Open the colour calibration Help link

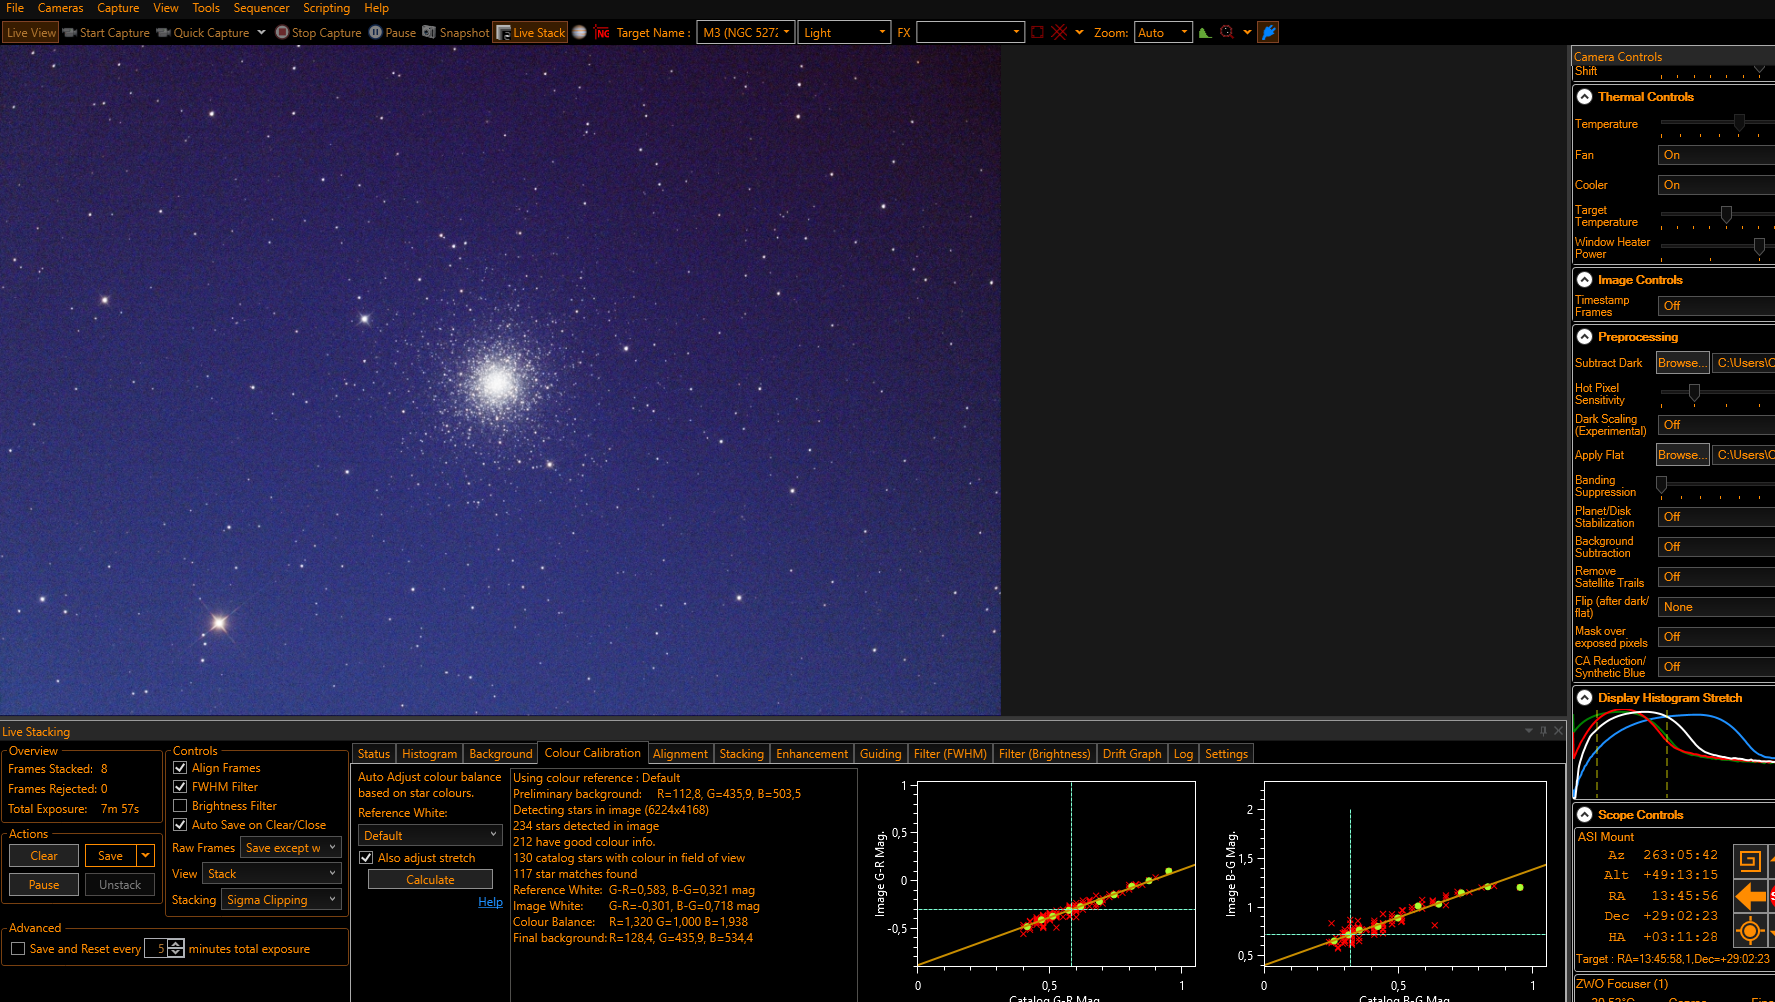coord(490,902)
